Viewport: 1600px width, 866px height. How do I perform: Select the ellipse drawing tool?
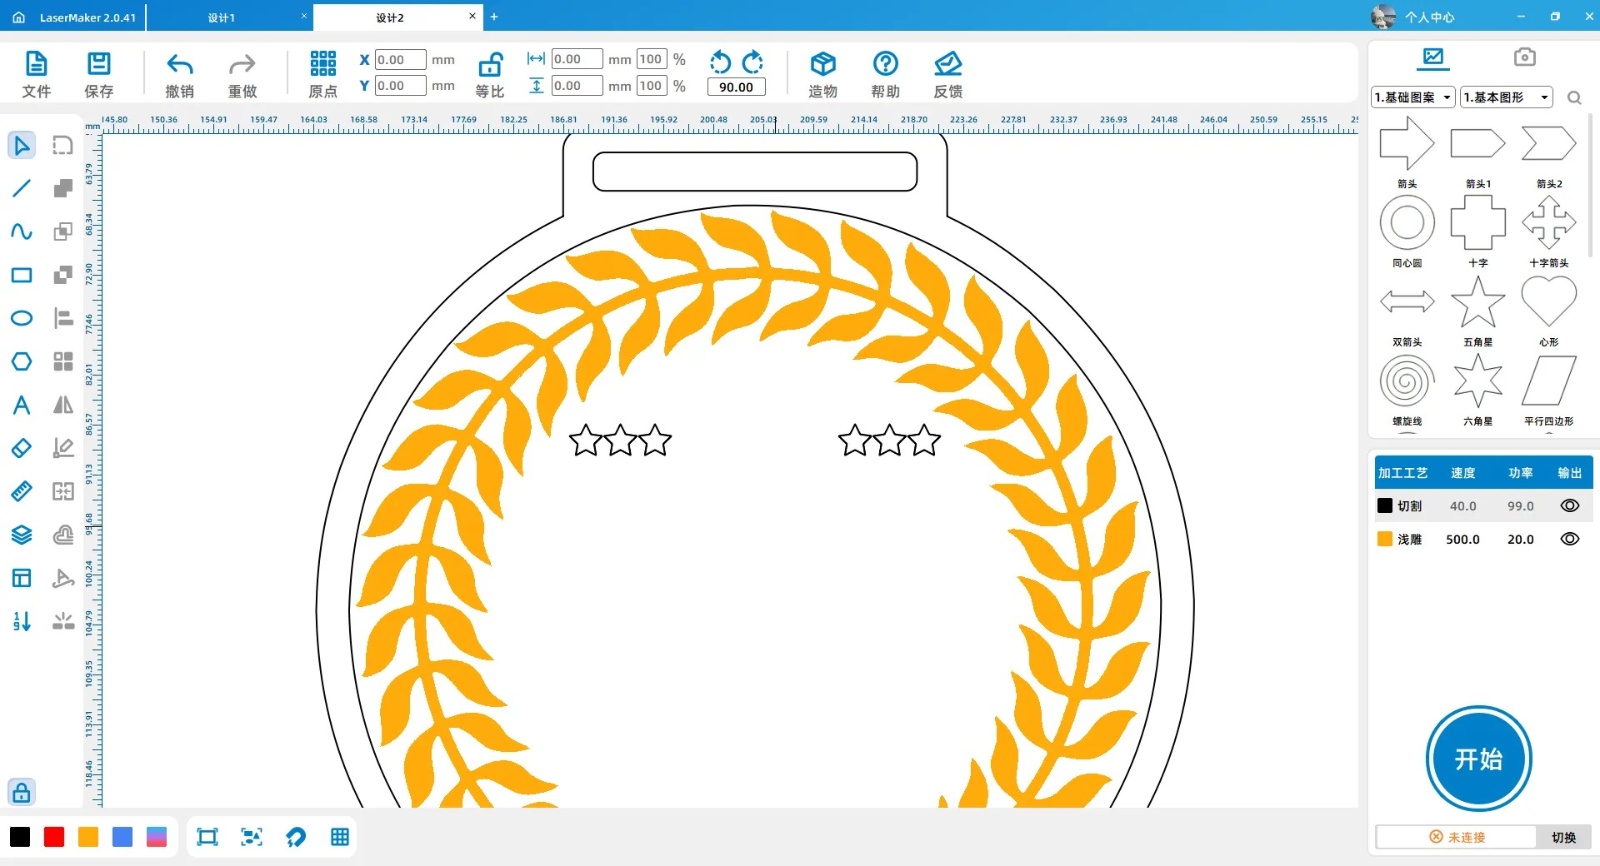pyautogui.click(x=21, y=318)
